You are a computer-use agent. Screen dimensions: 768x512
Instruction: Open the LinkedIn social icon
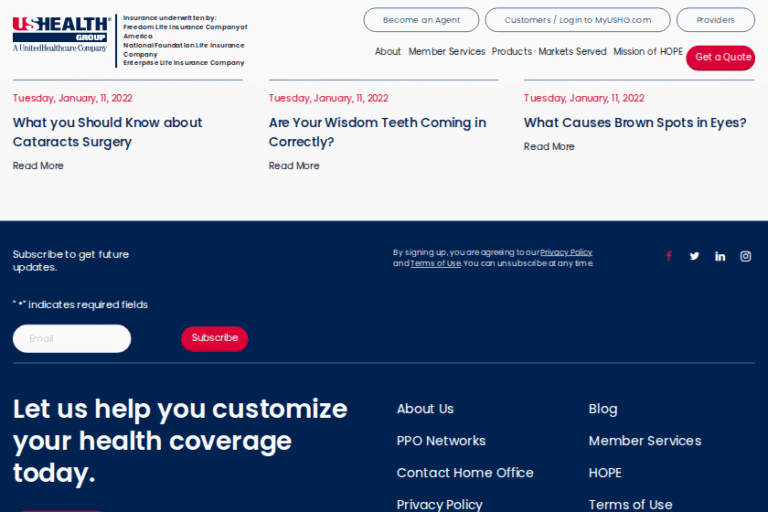coord(720,256)
